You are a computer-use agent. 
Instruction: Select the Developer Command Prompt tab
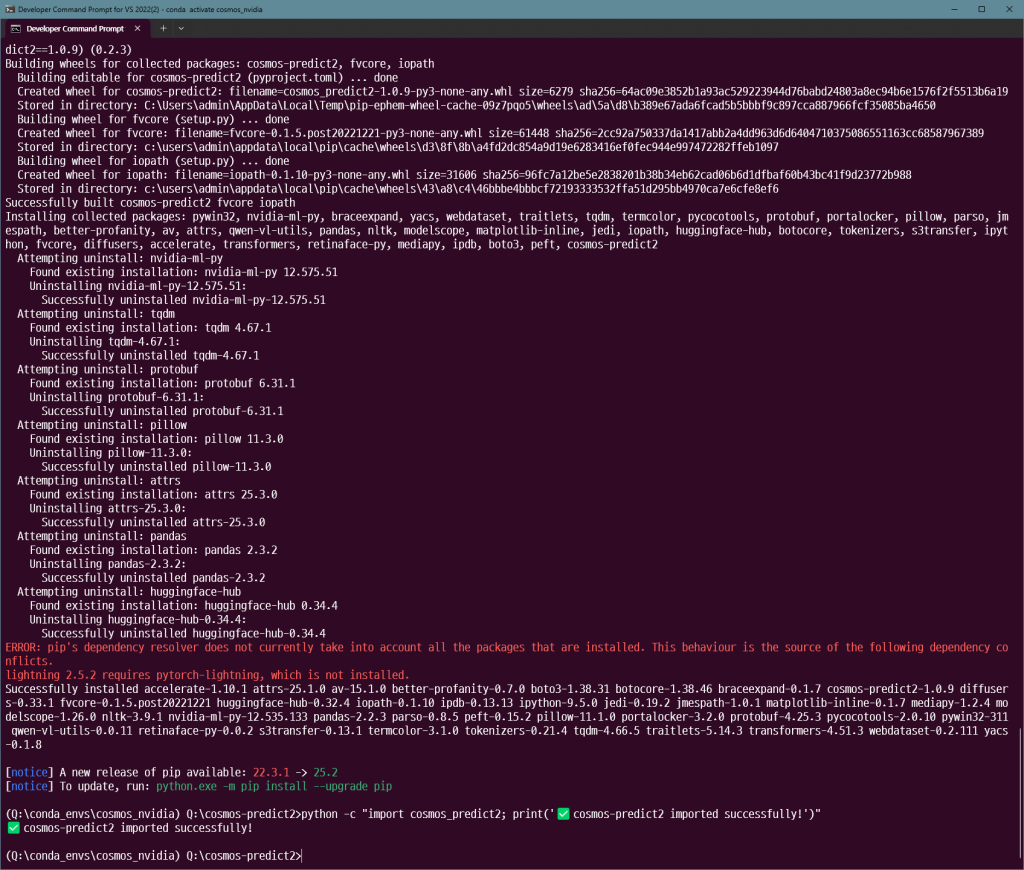[75, 29]
